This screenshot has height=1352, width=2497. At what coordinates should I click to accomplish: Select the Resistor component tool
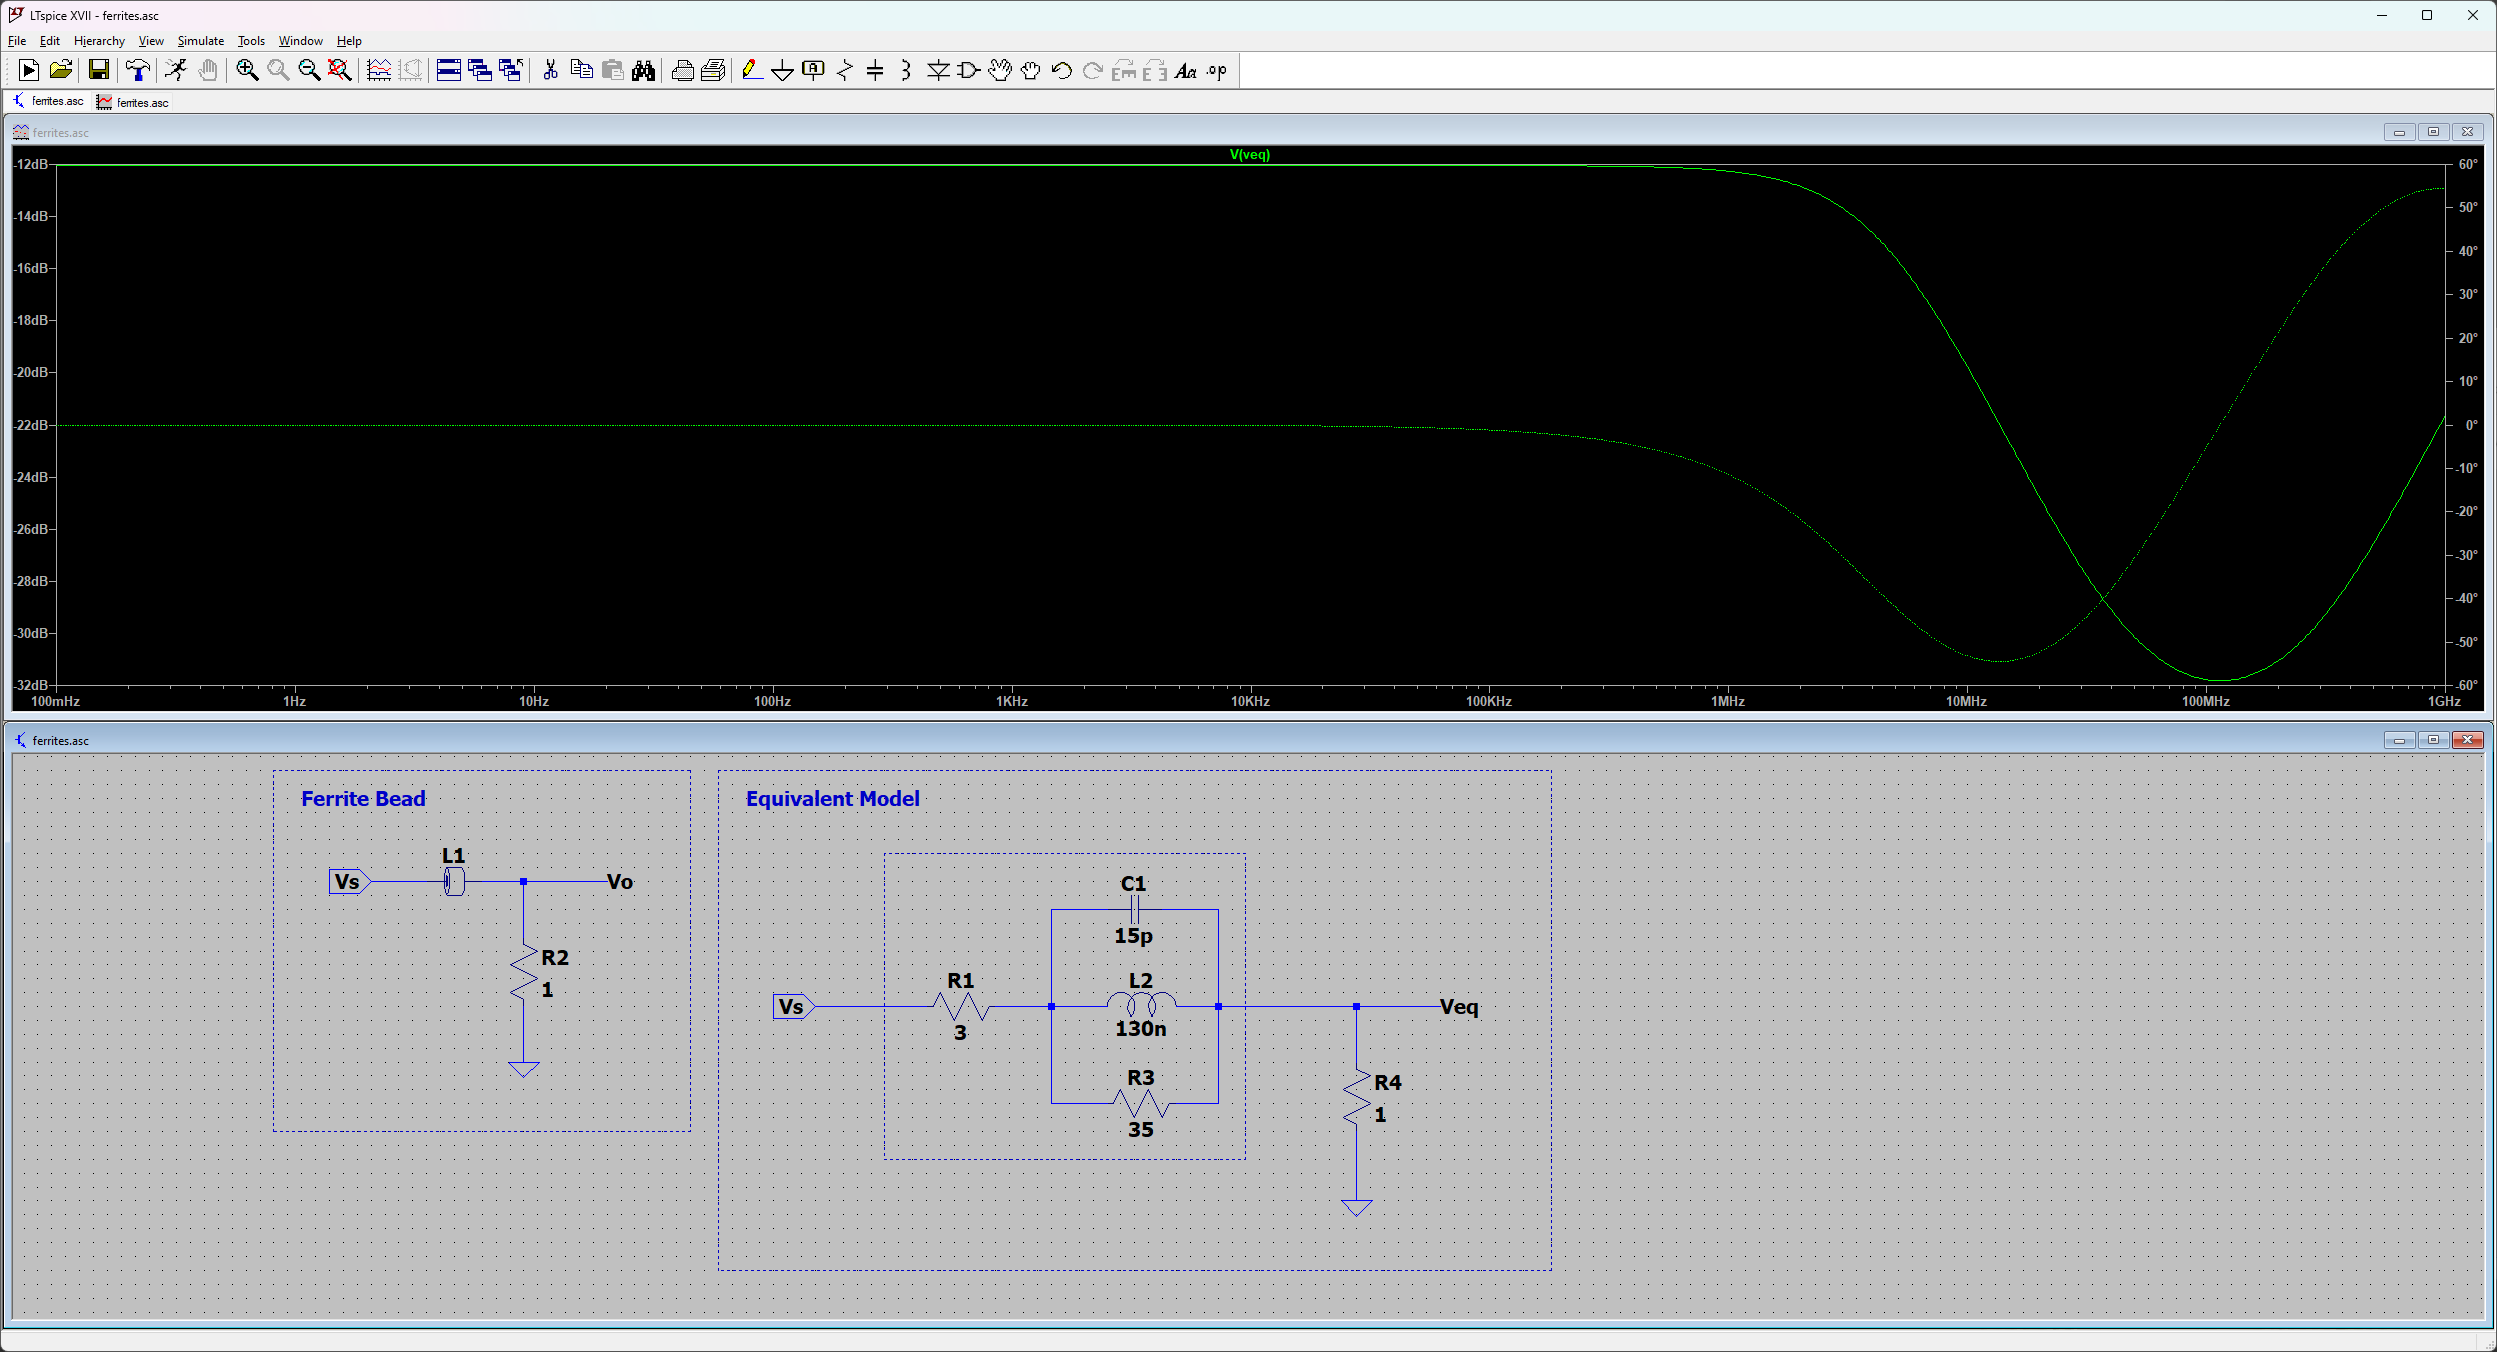(x=845, y=70)
